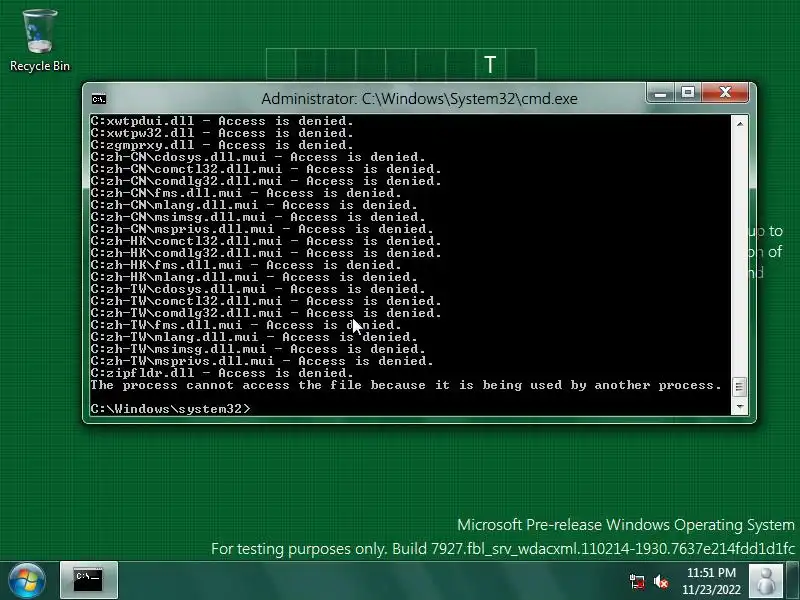Image resolution: width=800 pixels, height=600 pixels.
Task: Click the 'zh-TW\msimsg.dll.mui' output line
Action: tap(258, 349)
